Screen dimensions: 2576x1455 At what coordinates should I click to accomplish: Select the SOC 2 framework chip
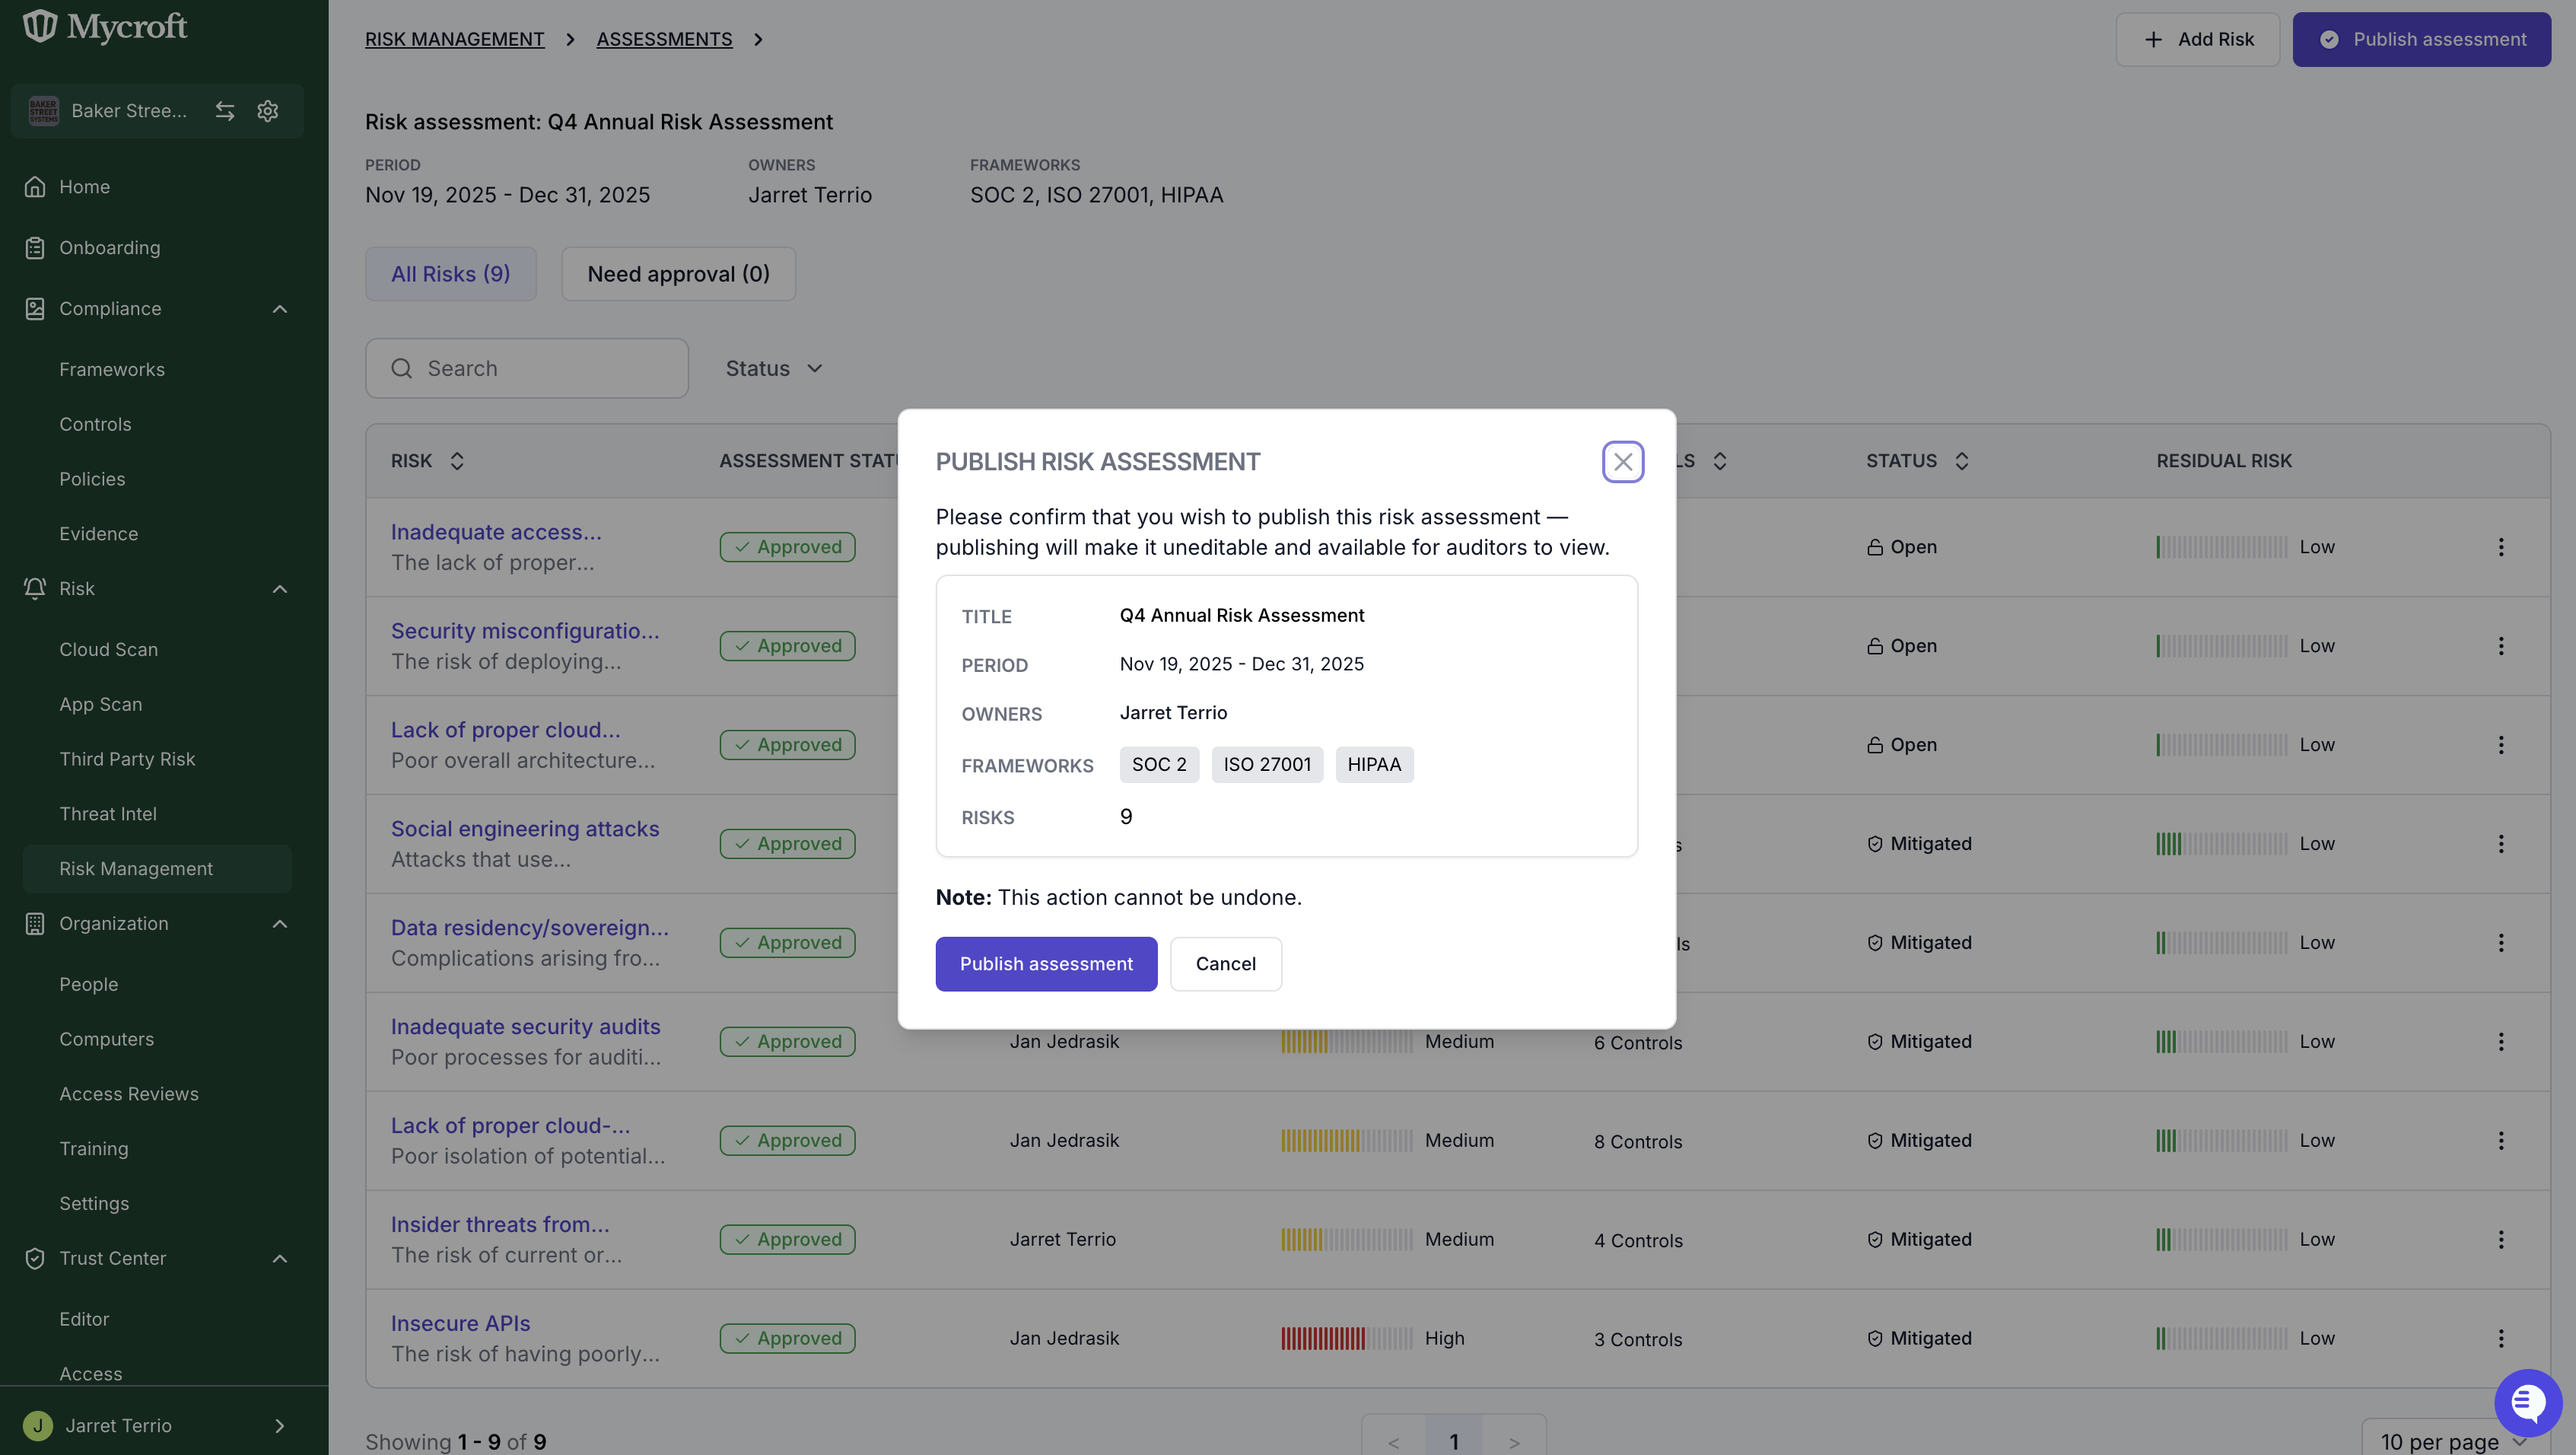coord(1159,764)
